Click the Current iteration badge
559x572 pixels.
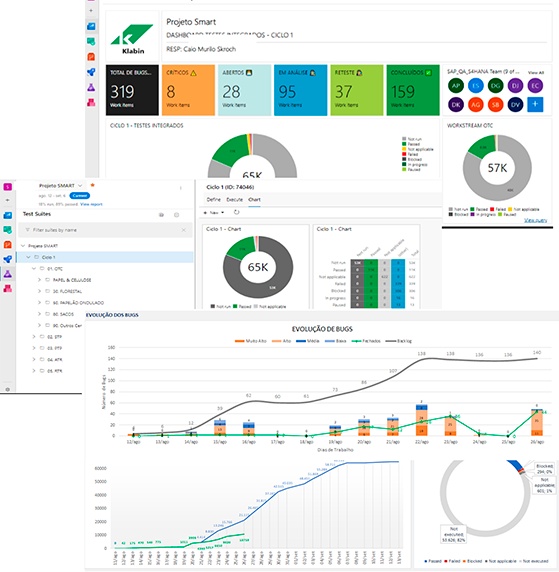coord(80,196)
